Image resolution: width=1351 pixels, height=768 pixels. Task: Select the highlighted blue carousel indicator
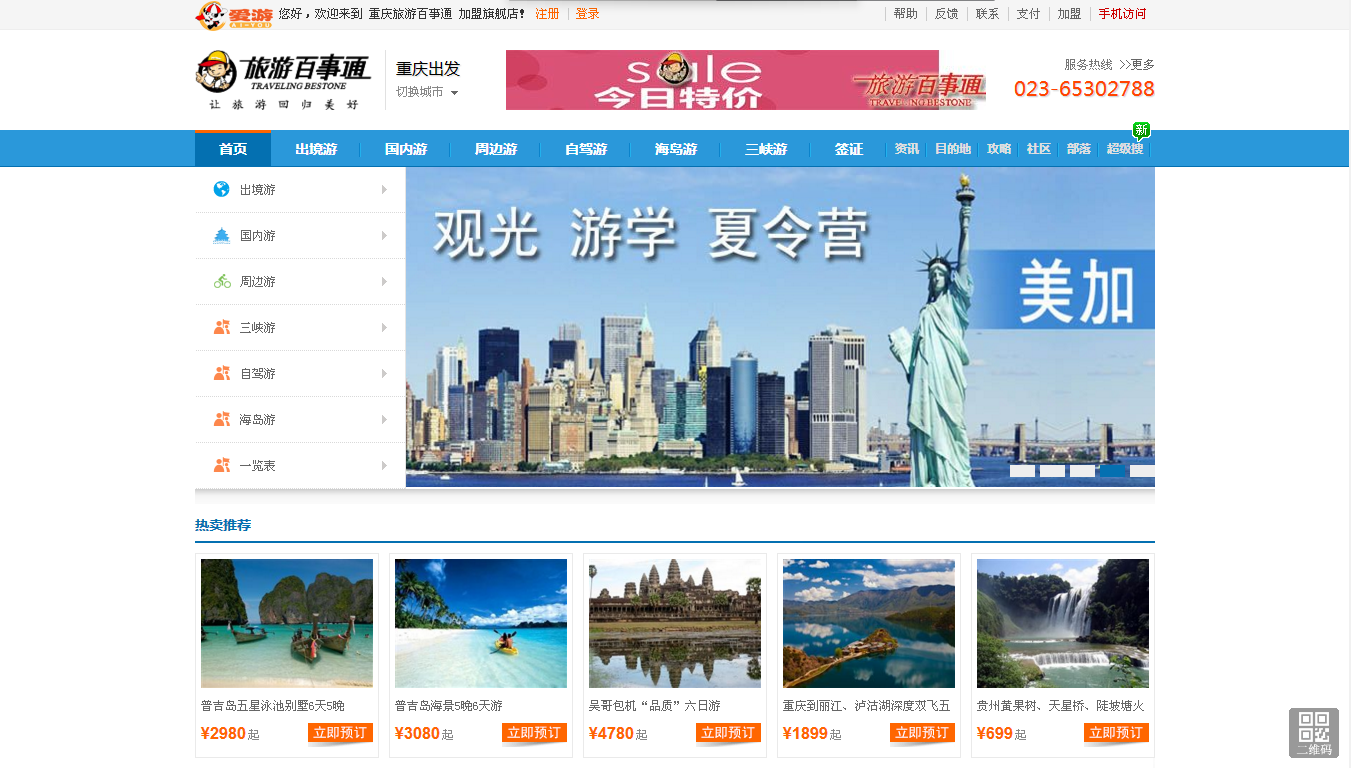click(1112, 471)
